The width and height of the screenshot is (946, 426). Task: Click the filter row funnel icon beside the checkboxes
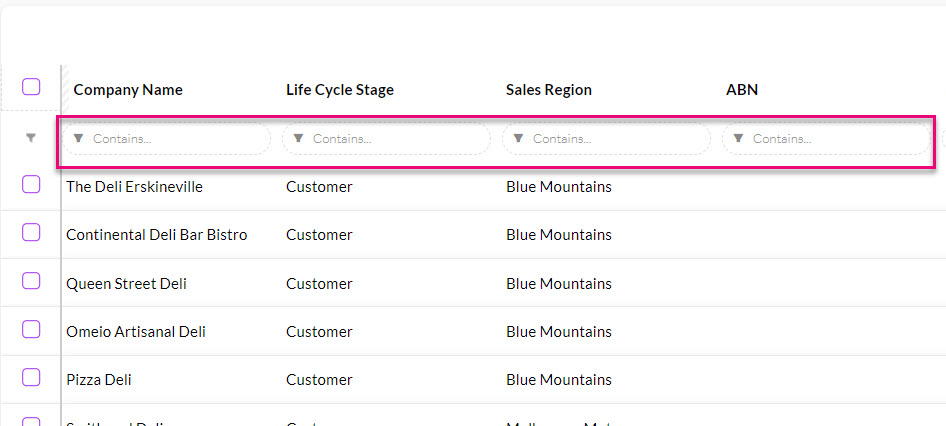[31, 138]
